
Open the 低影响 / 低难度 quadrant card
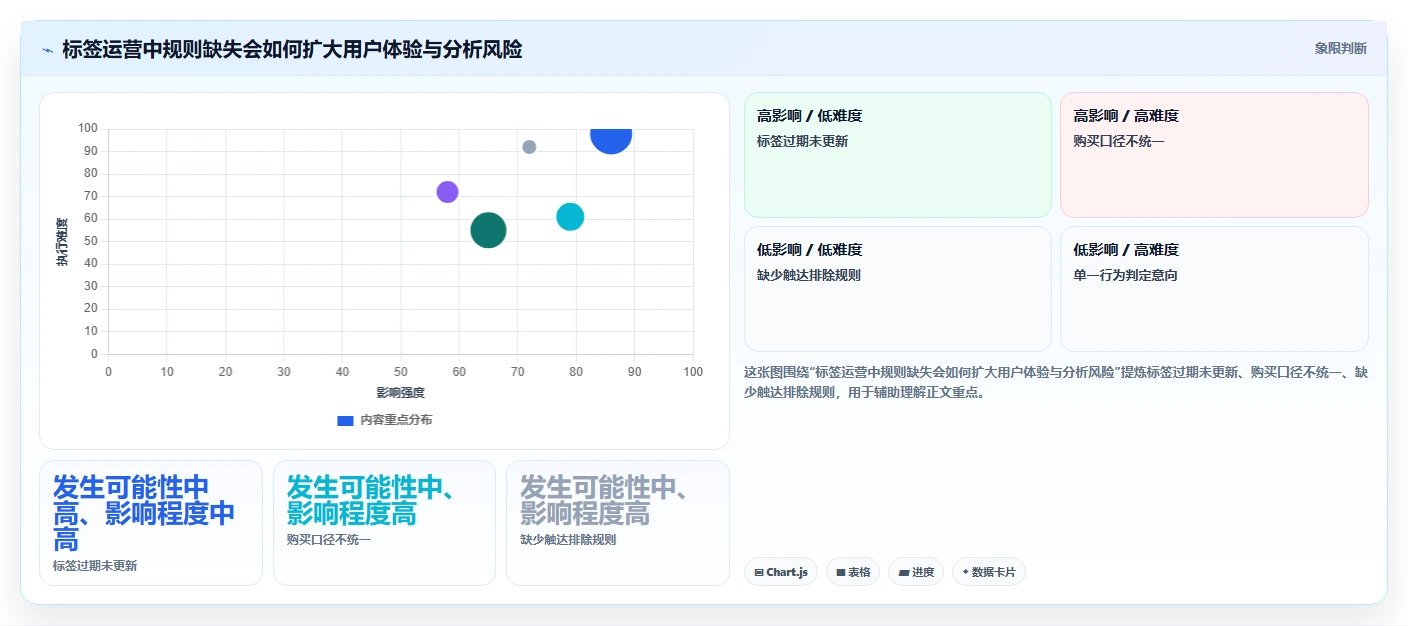(x=897, y=289)
